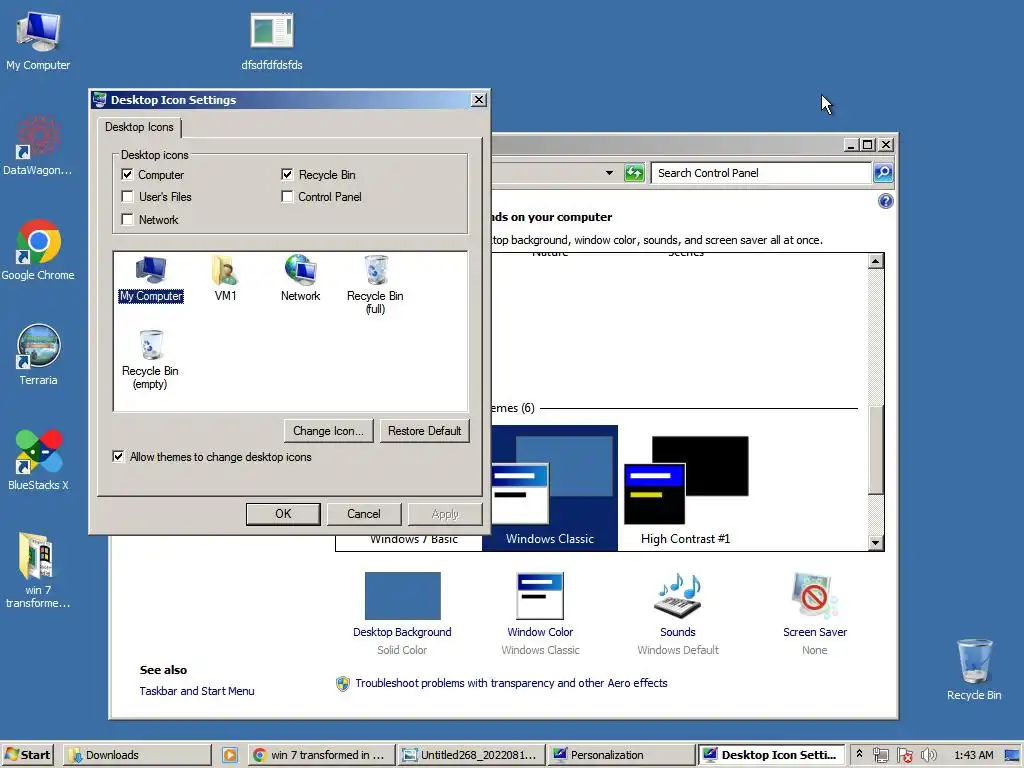Image resolution: width=1024 pixels, height=768 pixels.
Task: Click the volume speaker tray icon
Action: (928, 755)
